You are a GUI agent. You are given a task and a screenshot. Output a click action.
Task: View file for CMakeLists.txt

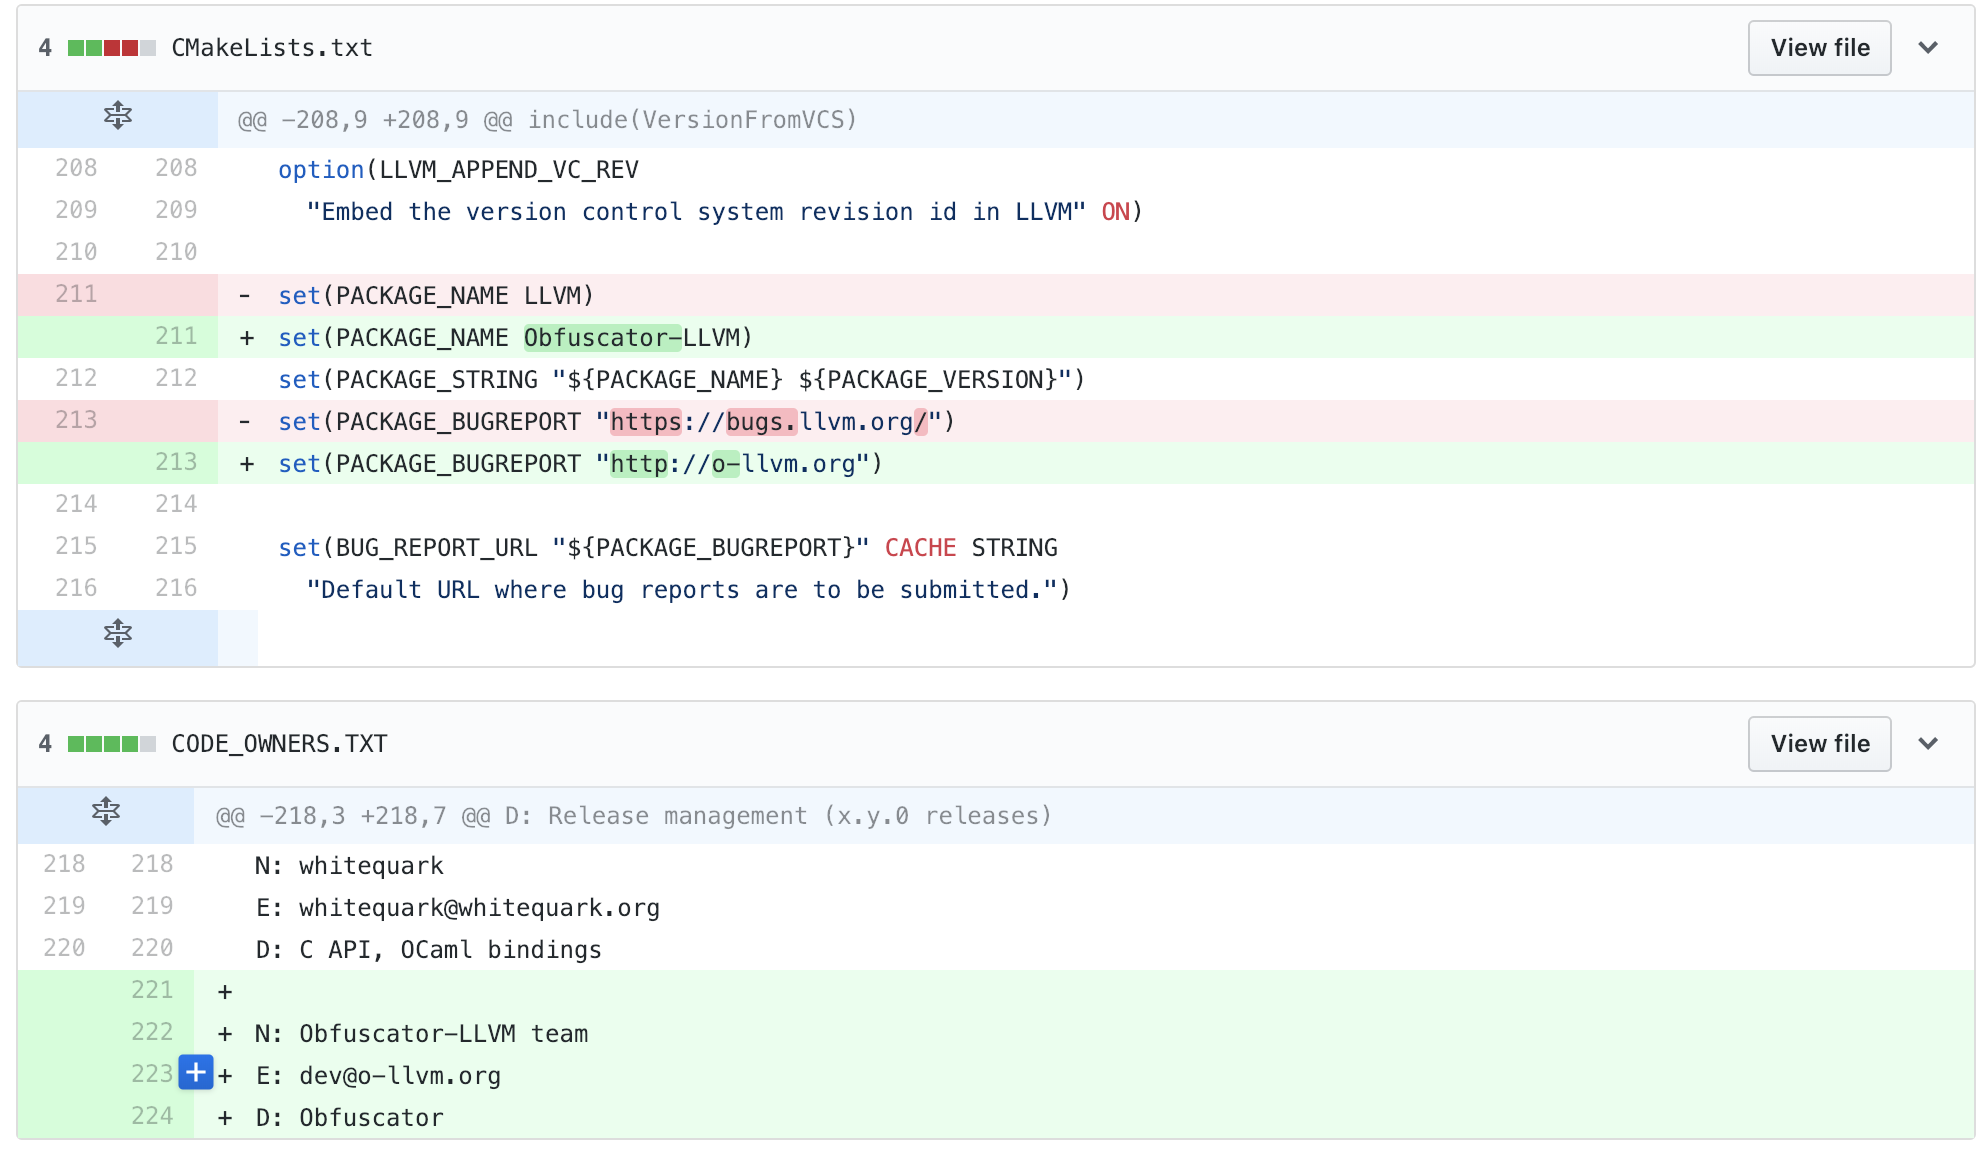click(1819, 48)
